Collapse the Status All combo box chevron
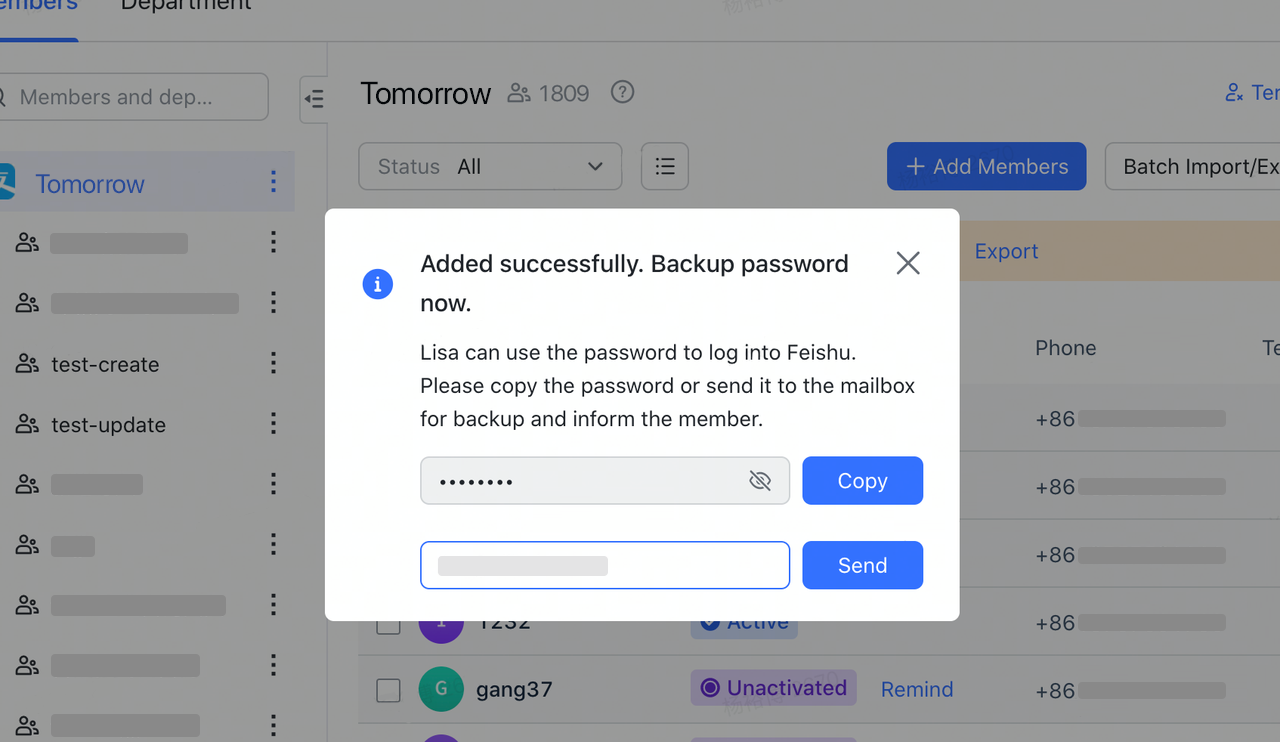This screenshot has height=742, width=1280. point(595,167)
